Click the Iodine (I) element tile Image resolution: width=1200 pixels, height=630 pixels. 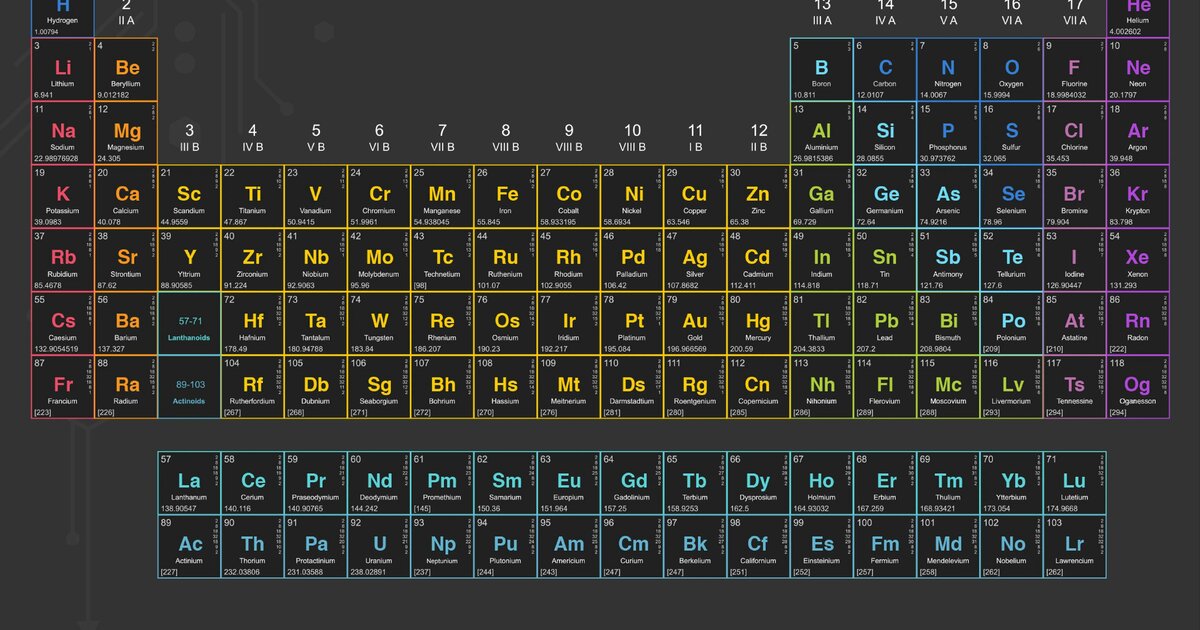tap(1074, 260)
